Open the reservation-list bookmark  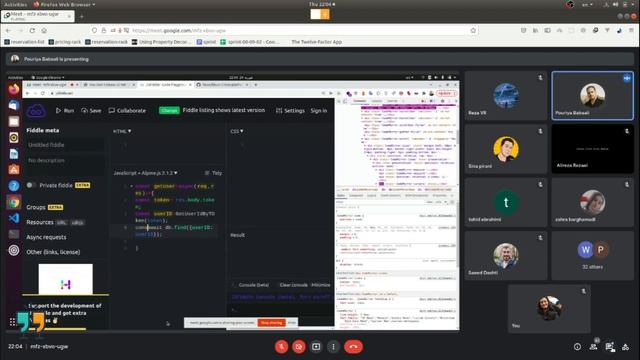[24, 42]
